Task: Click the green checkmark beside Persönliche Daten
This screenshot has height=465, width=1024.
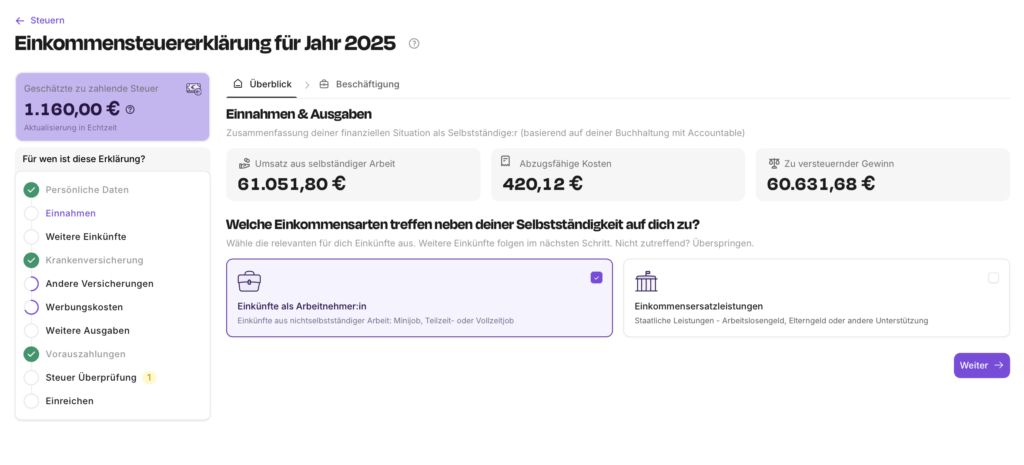Action: point(31,190)
